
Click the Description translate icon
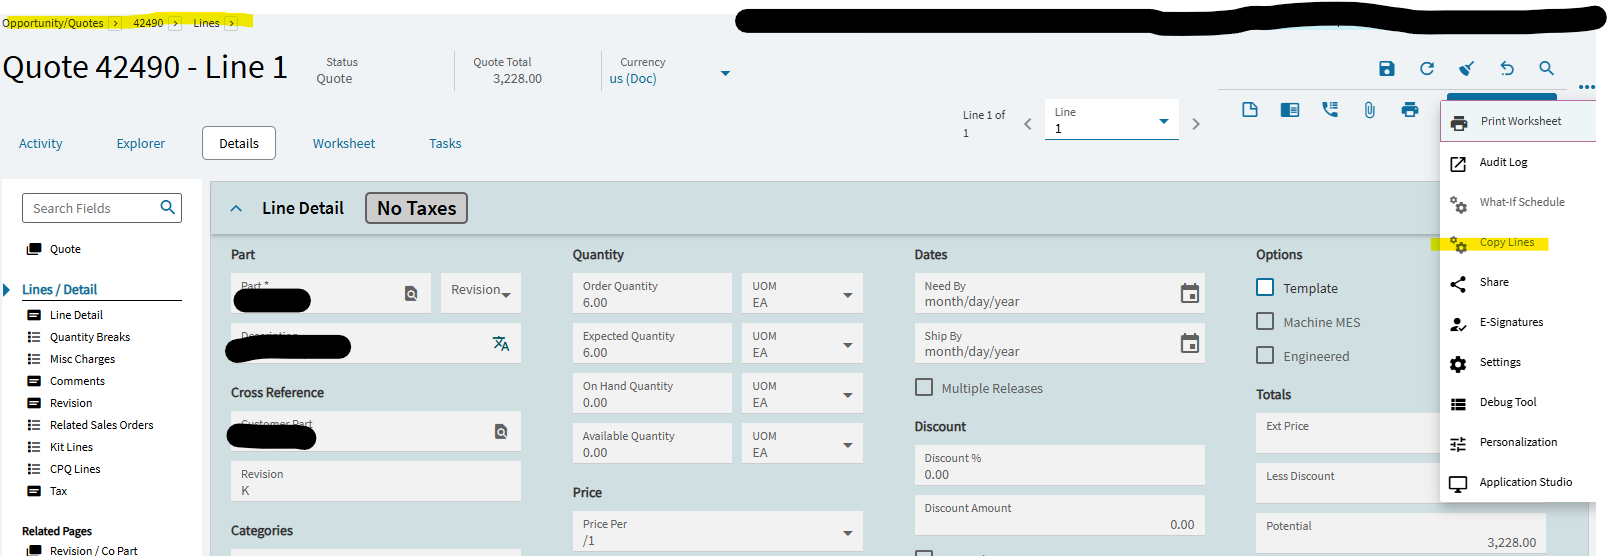coord(501,343)
